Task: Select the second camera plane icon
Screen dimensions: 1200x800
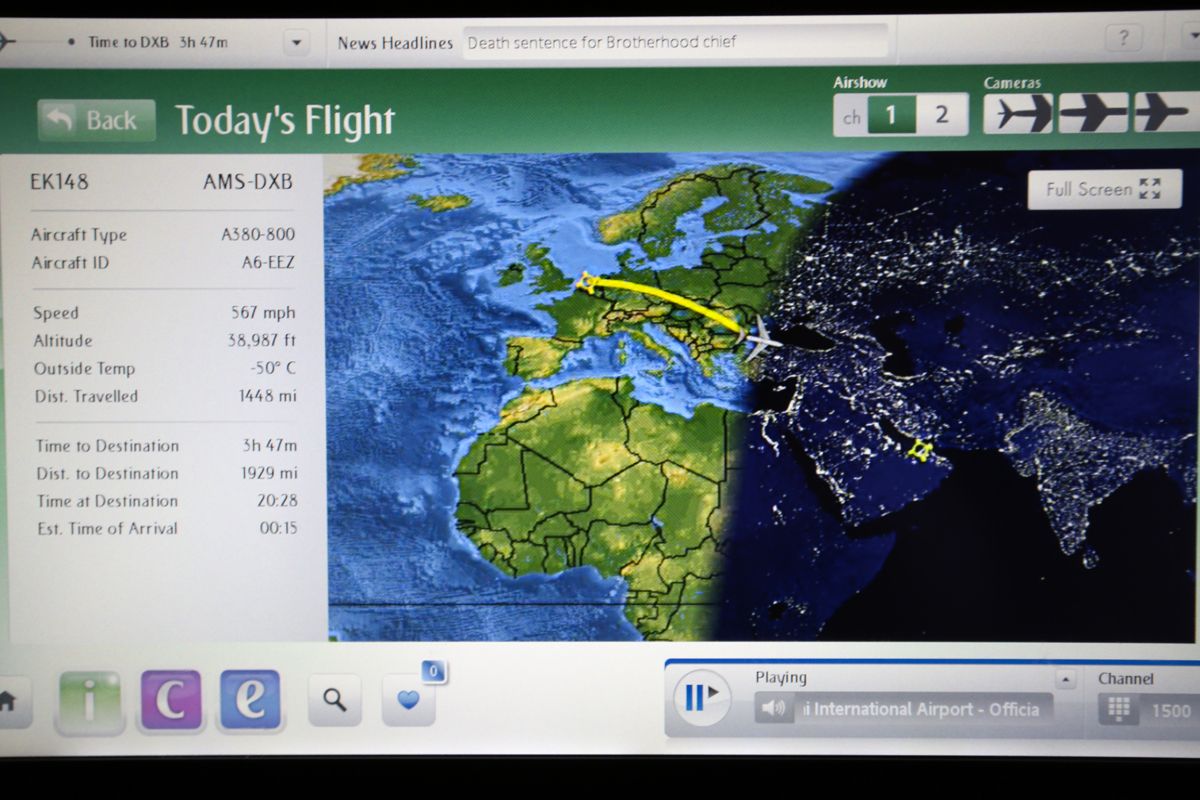Action: 1093,113
